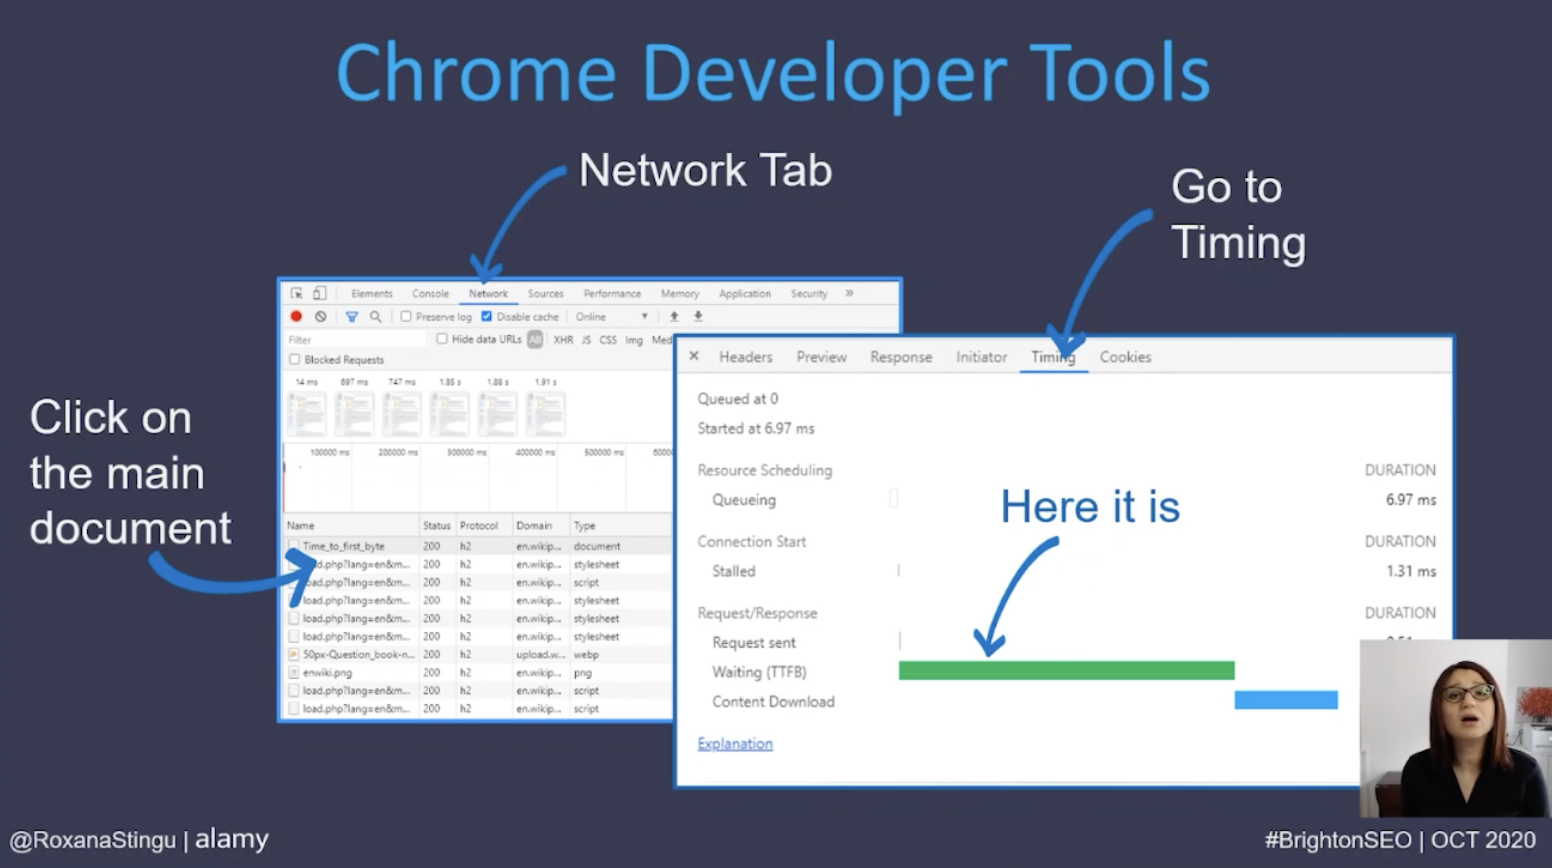Close the request details pane with X
This screenshot has width=1552, height=868.
(694, 356)
